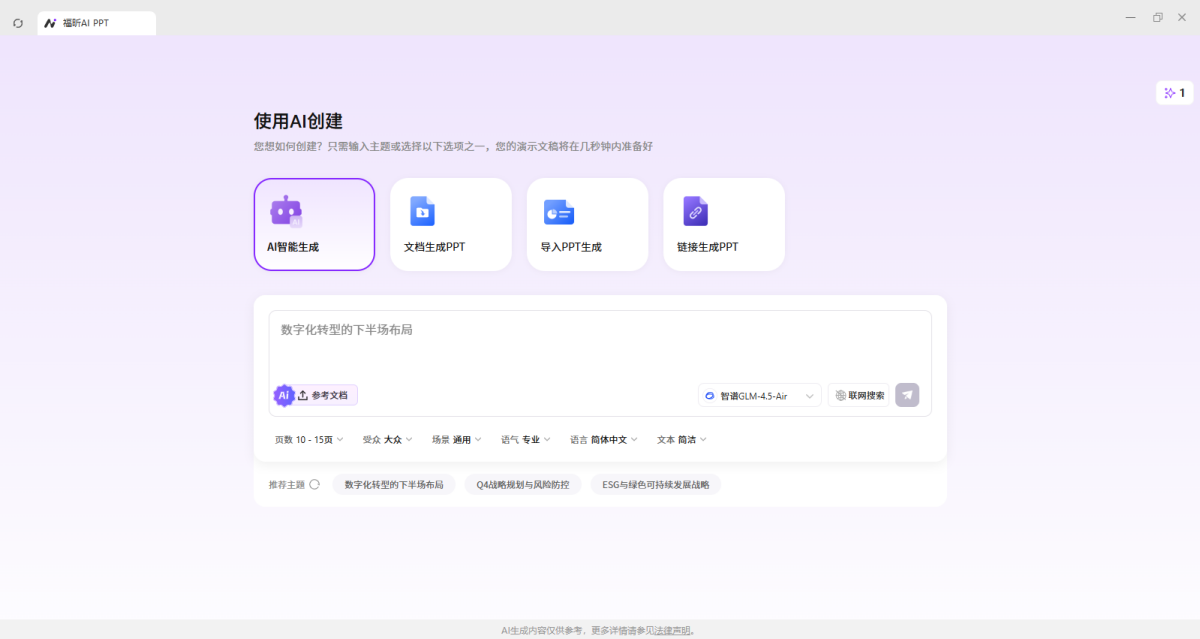
Task: Toggle 联网搜索 web search
Action: point(859,395)
